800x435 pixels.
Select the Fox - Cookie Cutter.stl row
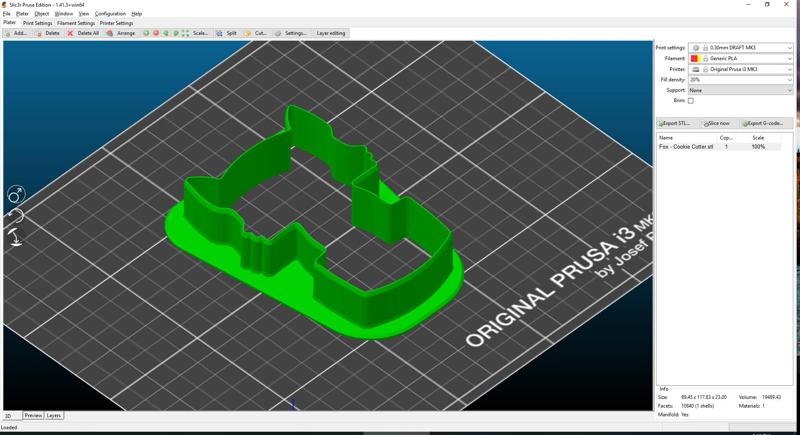(x=719, y=146)
